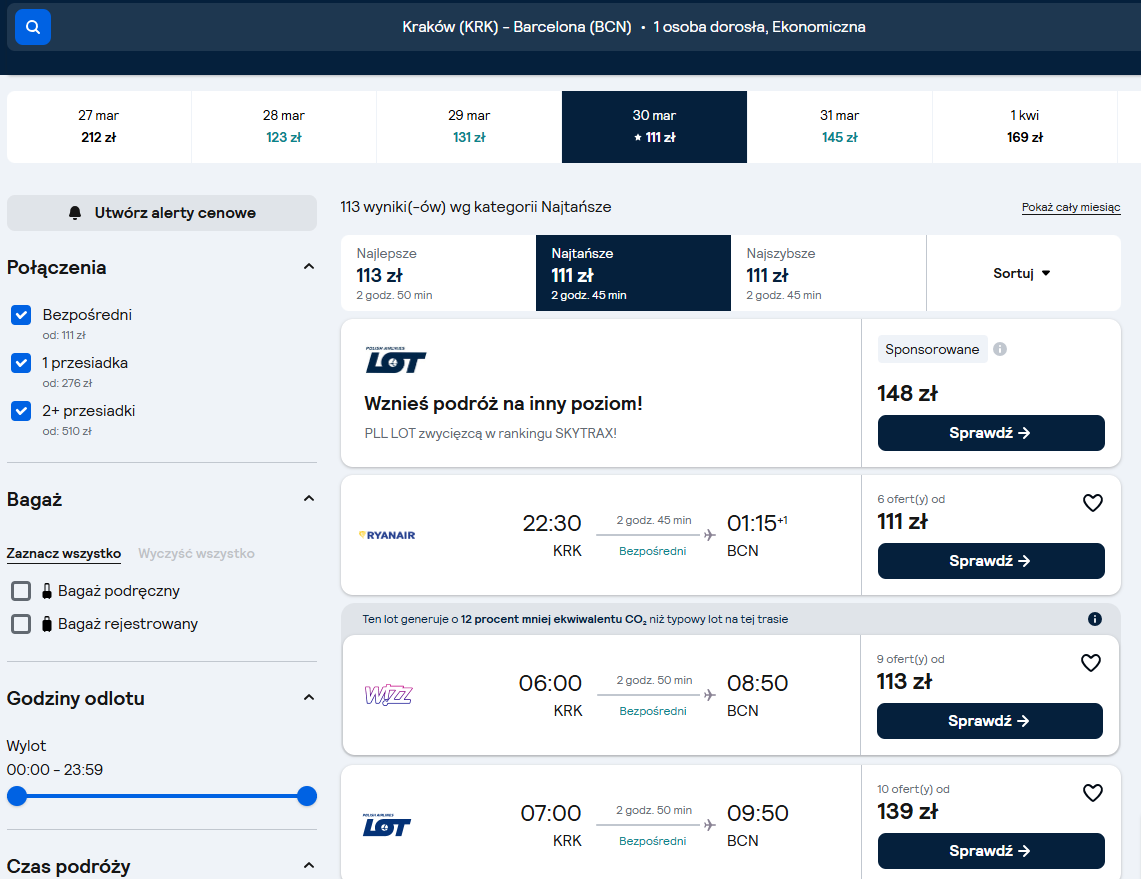Open the Sortuj dropdown
The width and height of the screenshot is (1141, 879).
1022,274
